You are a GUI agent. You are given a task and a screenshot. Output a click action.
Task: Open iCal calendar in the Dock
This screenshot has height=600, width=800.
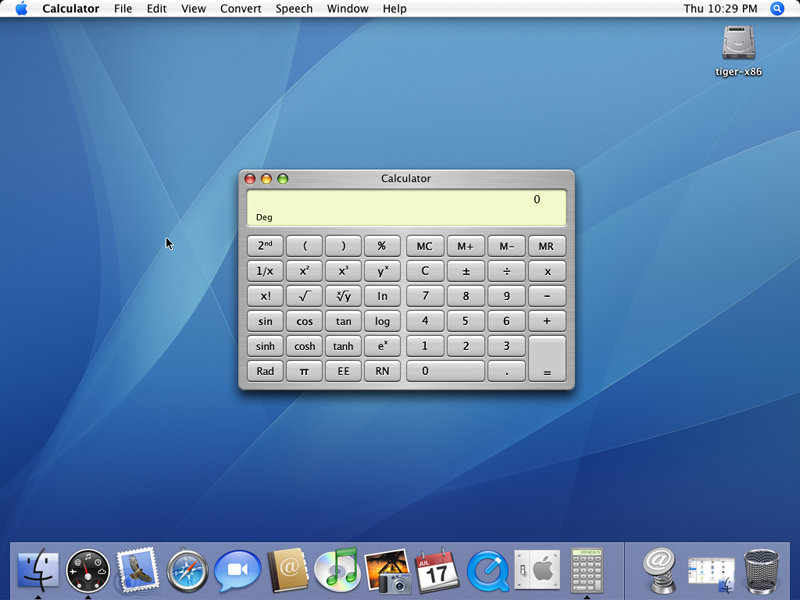[437, 570]
